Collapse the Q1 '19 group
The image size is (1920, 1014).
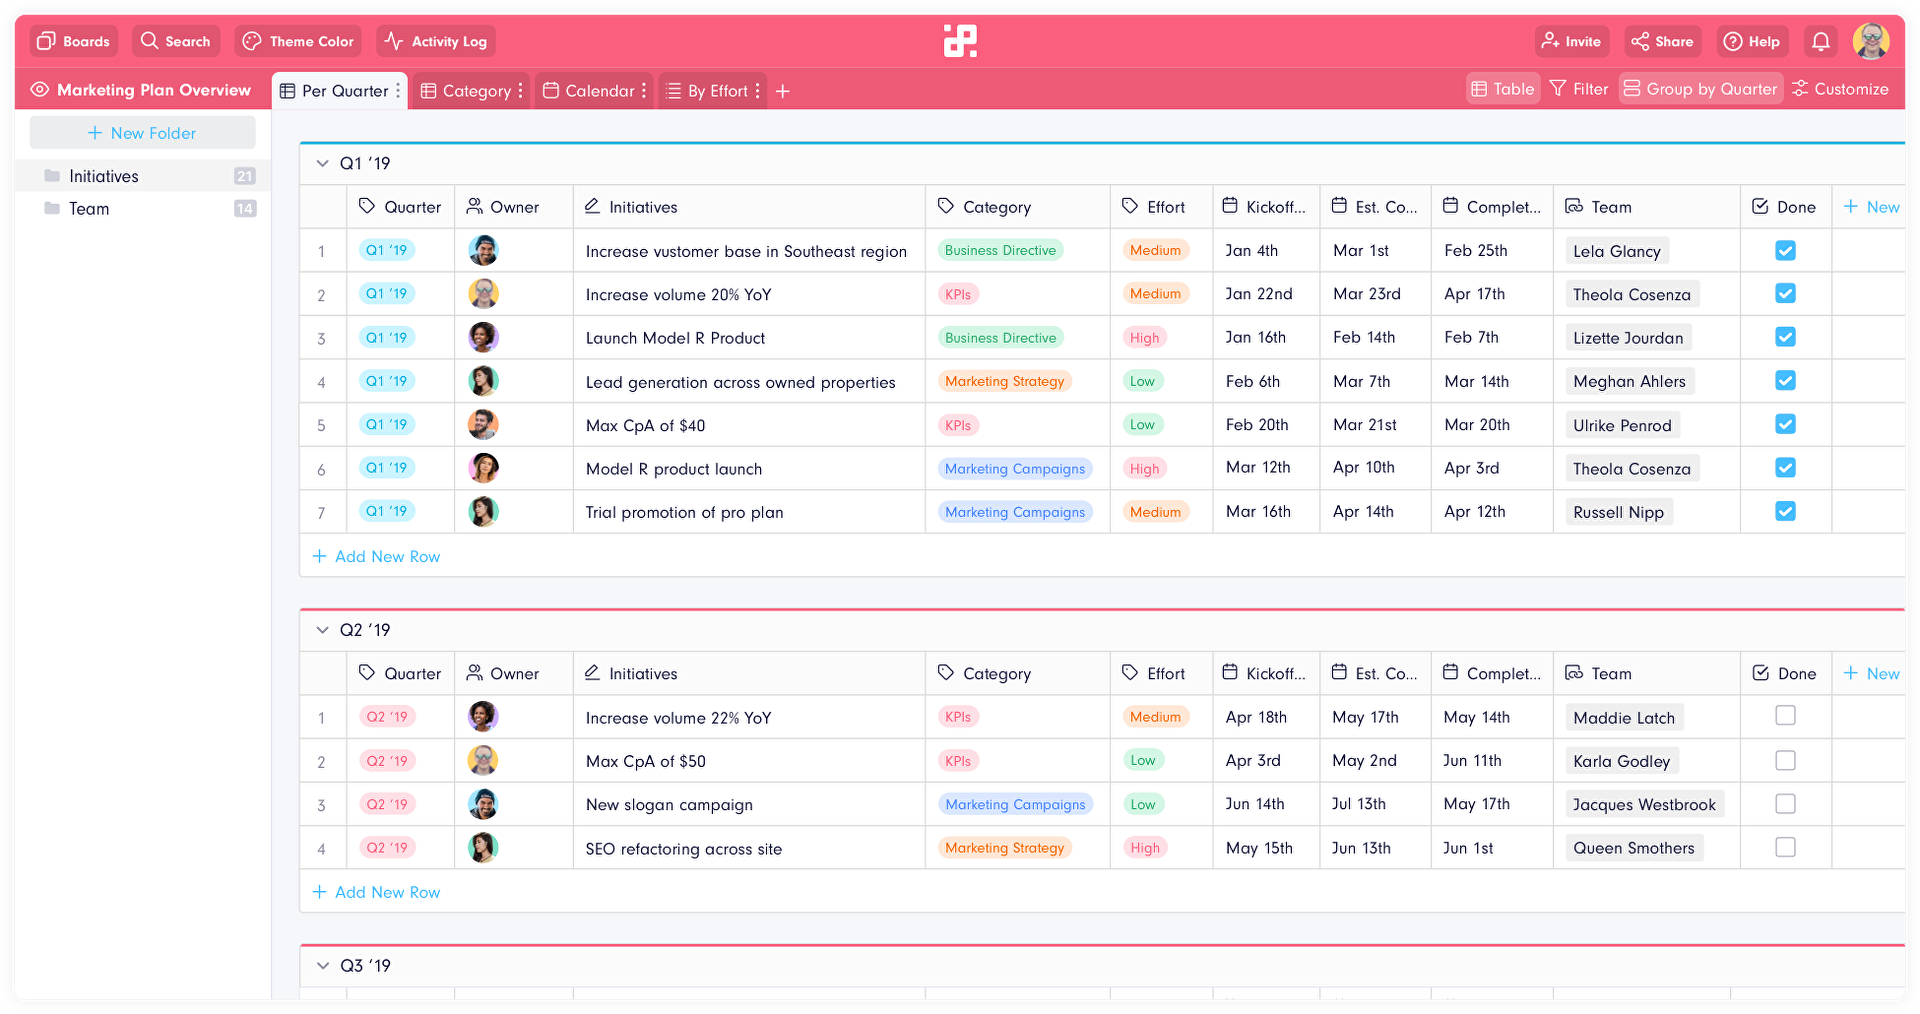322,163
